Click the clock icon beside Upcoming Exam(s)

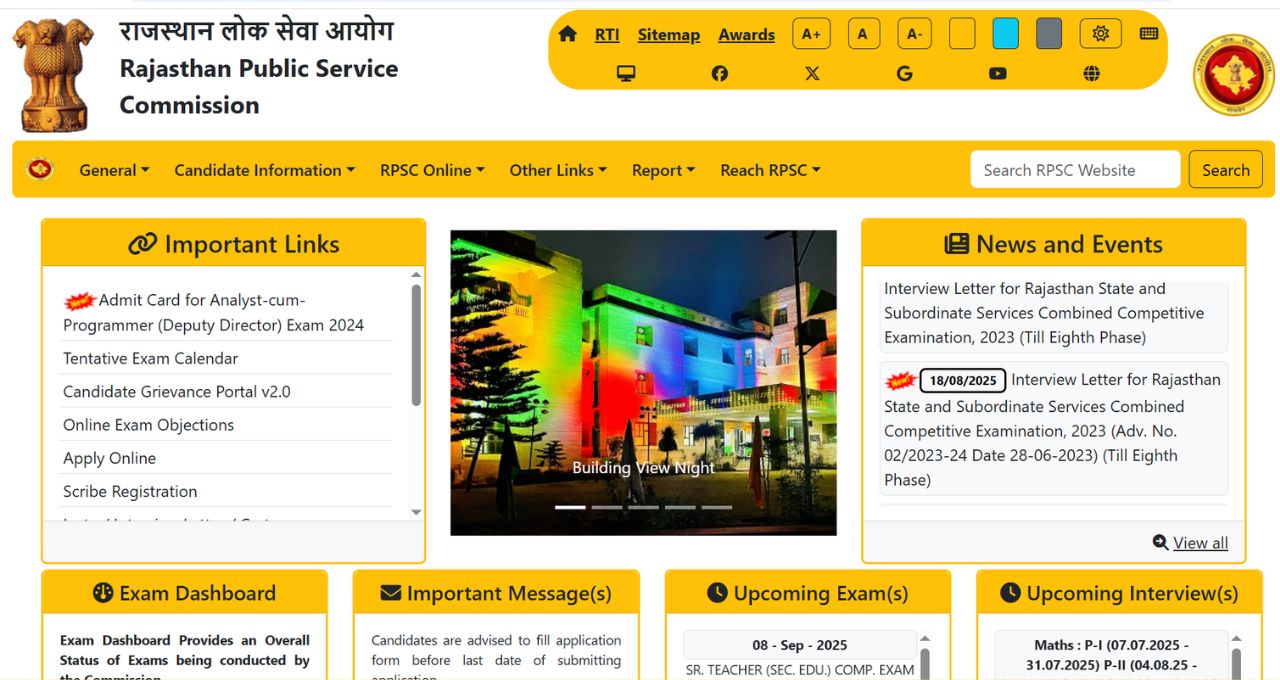point(717,593)
